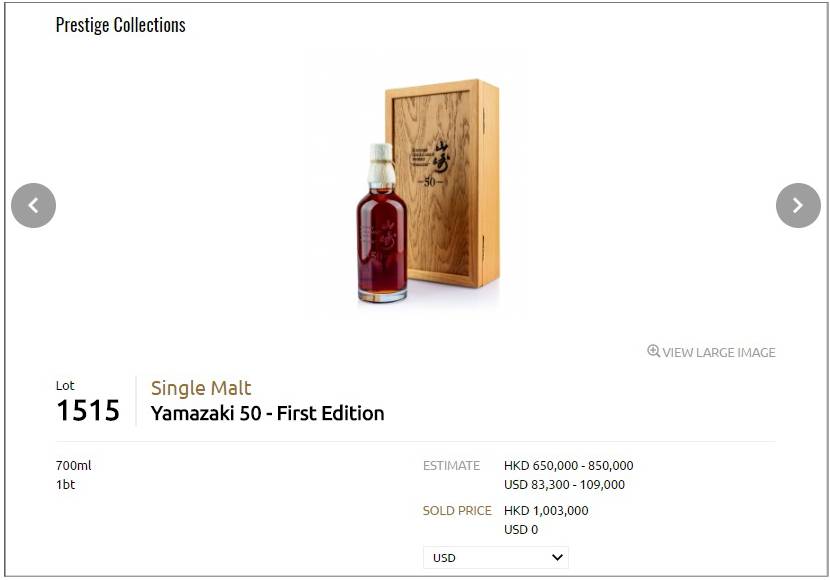The height and width of the screenshot is (580, 830).
Task: Click the Sold Price label
Action: (457, 511)
